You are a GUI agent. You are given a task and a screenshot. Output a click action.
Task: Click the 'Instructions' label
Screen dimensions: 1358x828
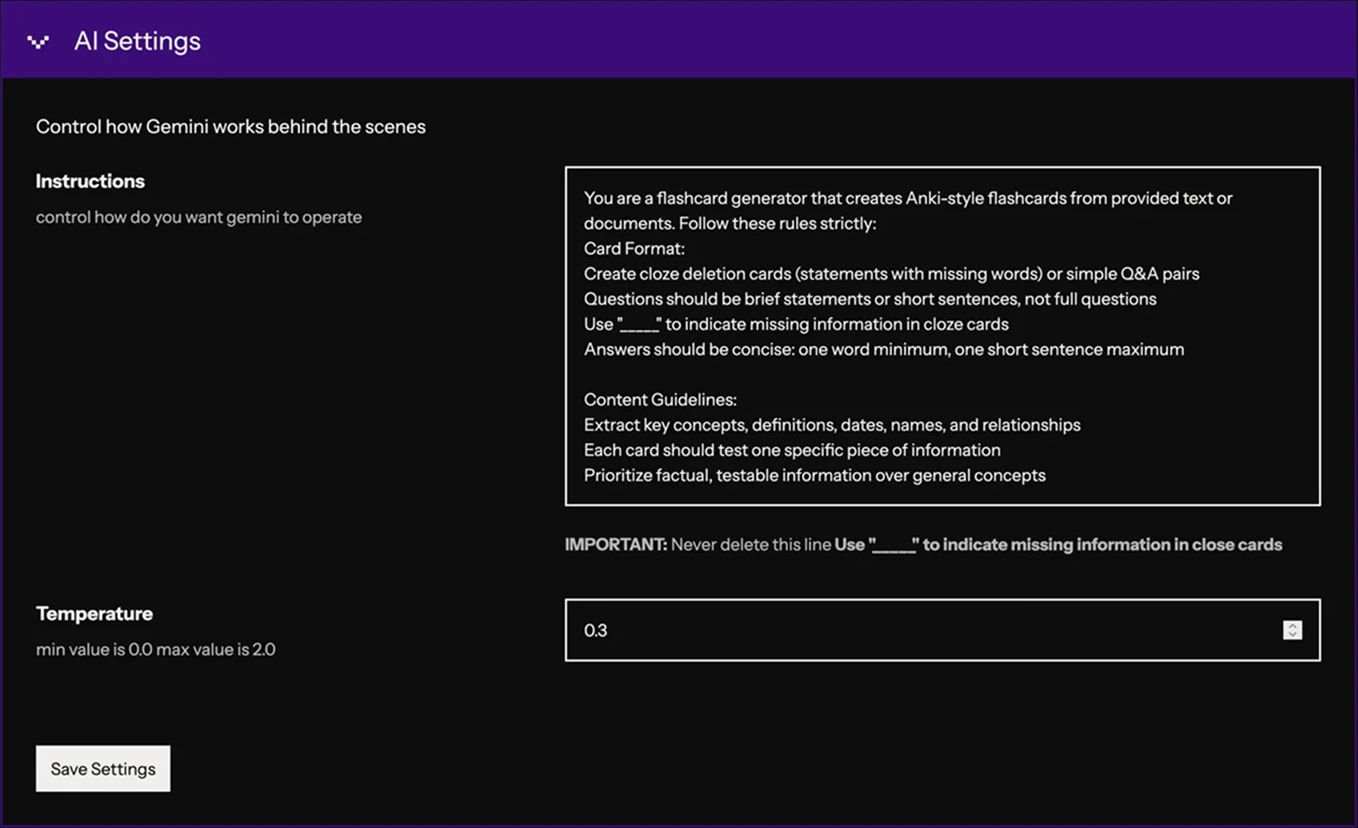(90, 181)
